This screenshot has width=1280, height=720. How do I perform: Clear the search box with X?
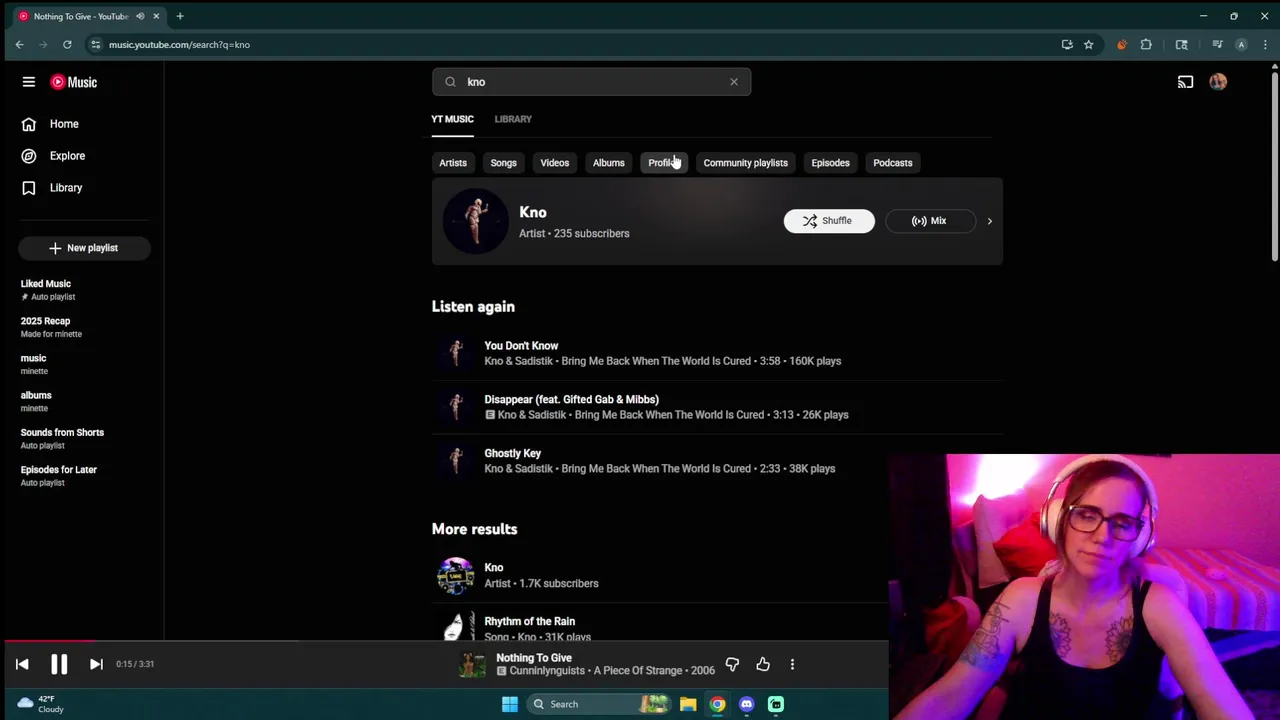[x=734, y=82]
